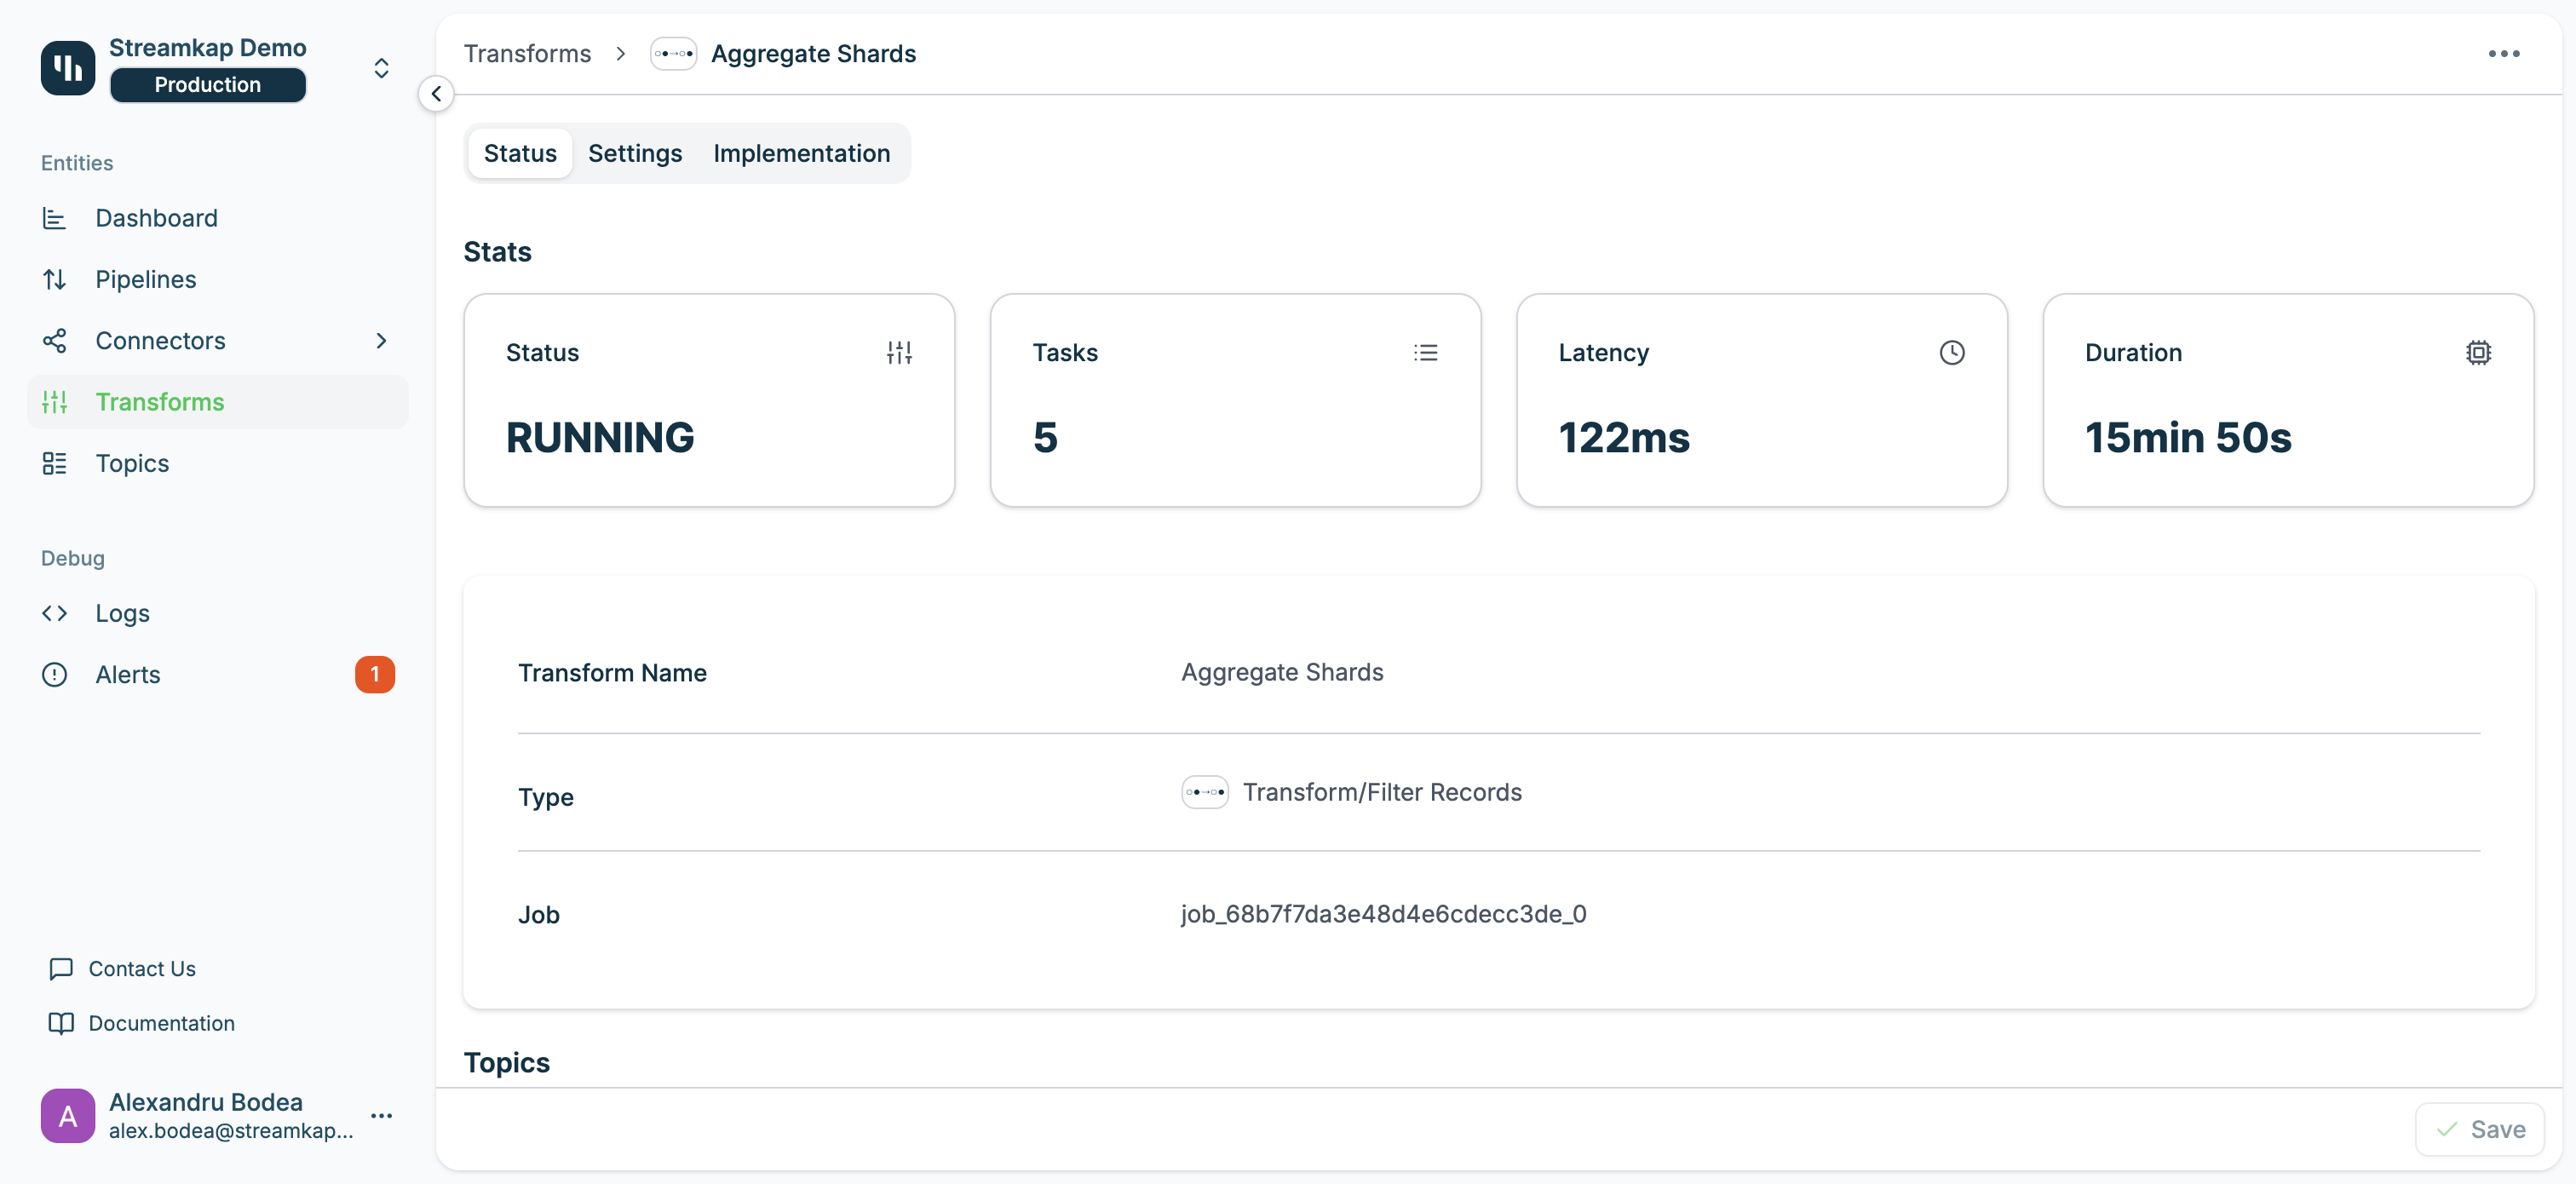Open the Production environment switcher
This screenshot has width=2576, height=1184.
pos(381,68)
